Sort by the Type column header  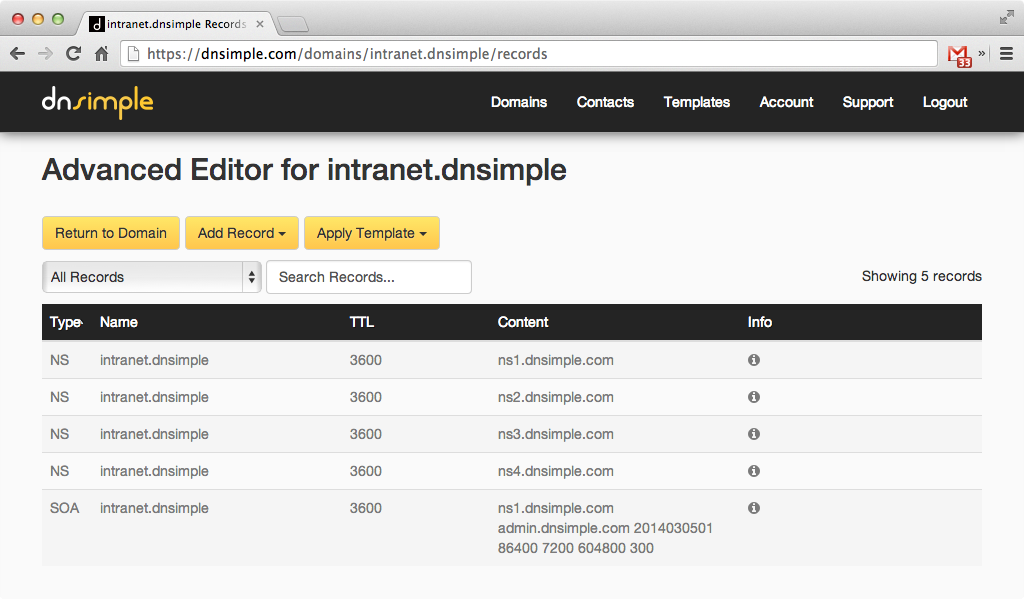tap(66, 322)
